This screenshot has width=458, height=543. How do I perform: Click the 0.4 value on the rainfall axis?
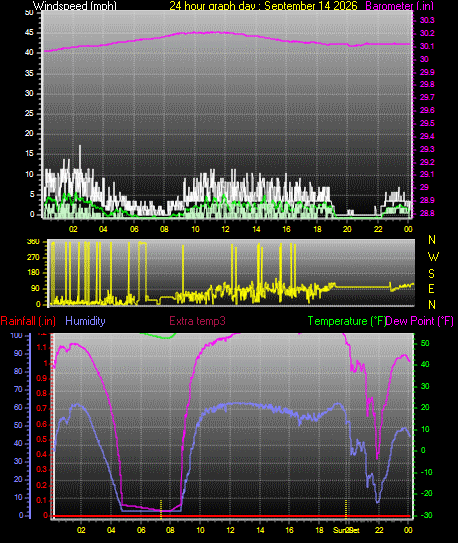[42, 454]
